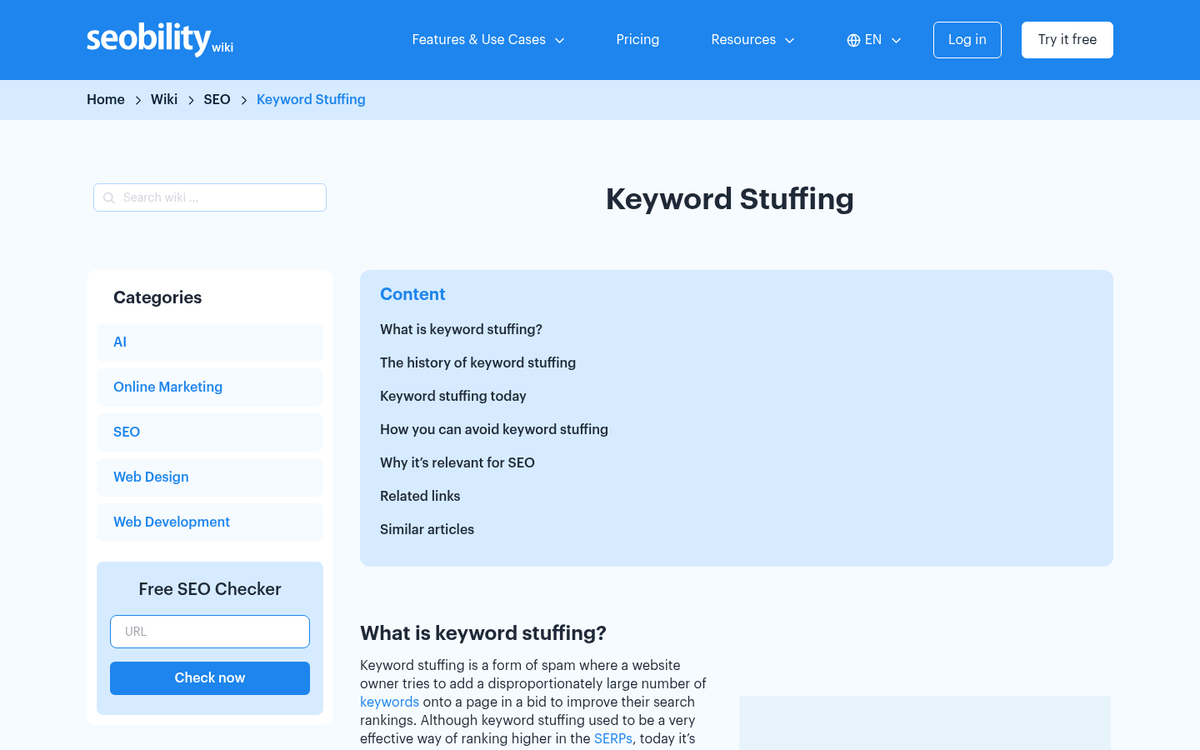Screen dimensions: 1200x750
Task: Click the 'Content' table of contents heading
Action: pos(413,294)
